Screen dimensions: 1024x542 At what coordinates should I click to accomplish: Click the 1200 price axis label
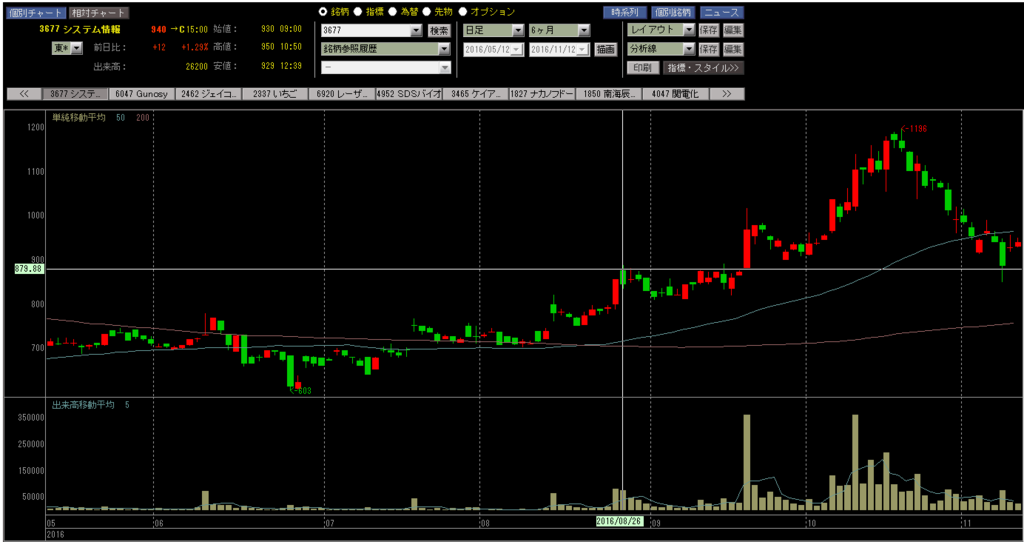[35, 128]
